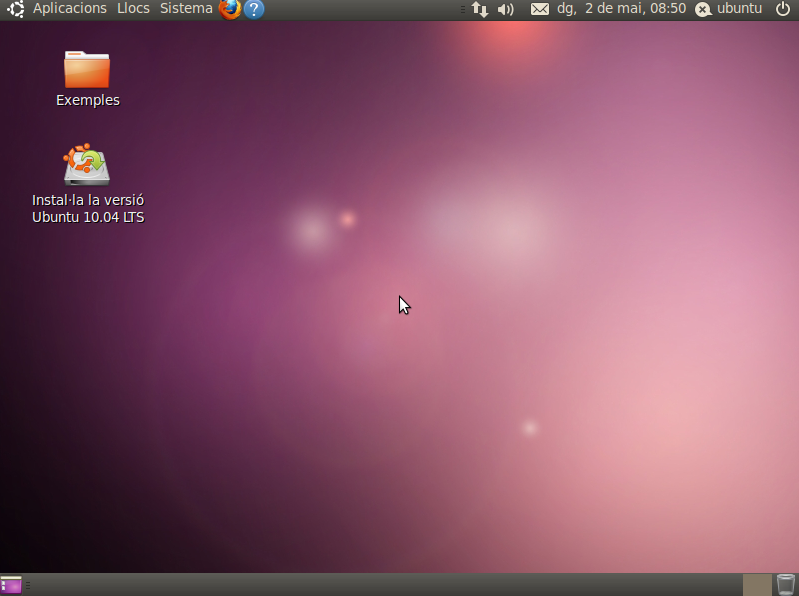Click the envelope messaging menu icon
Image resolution: width=799 pixels, height=596 pixels.
540,9
